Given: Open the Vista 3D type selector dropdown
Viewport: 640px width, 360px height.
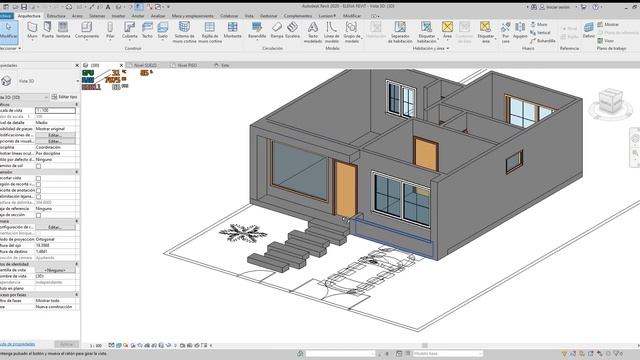Looking at the screenshot, I should click(78, 81).
